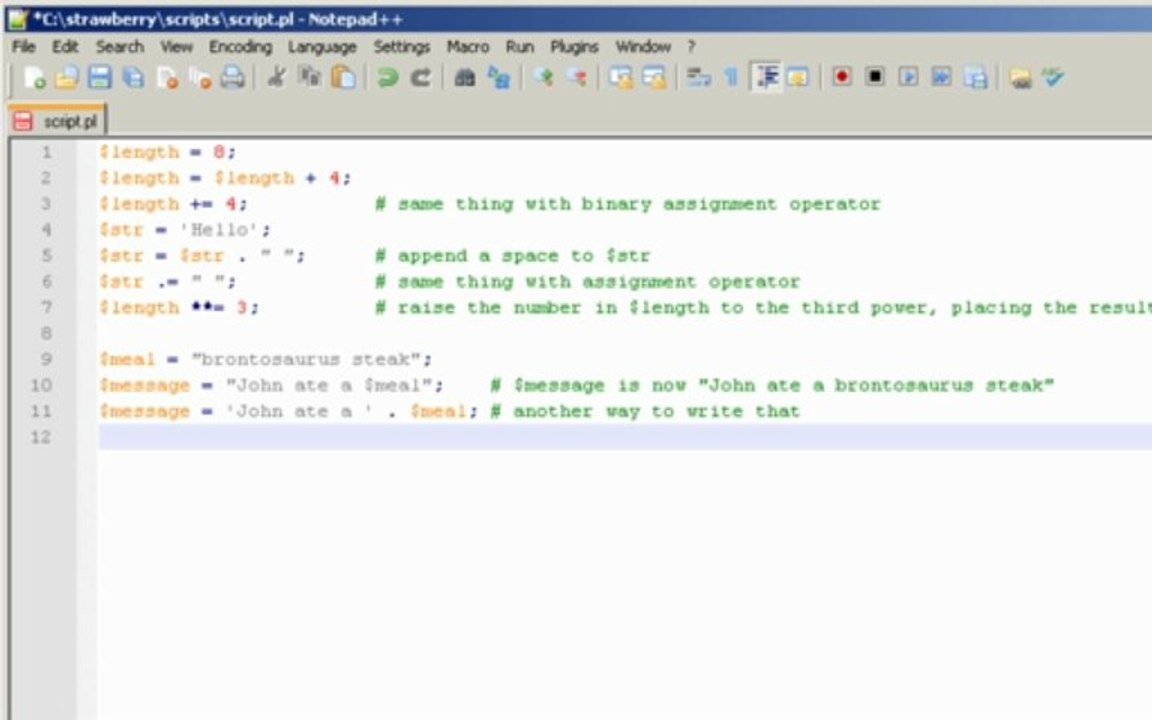Cut selection with the scissors icon
The width and height of the screenshot is (1152, 720).
click(276, 77)
